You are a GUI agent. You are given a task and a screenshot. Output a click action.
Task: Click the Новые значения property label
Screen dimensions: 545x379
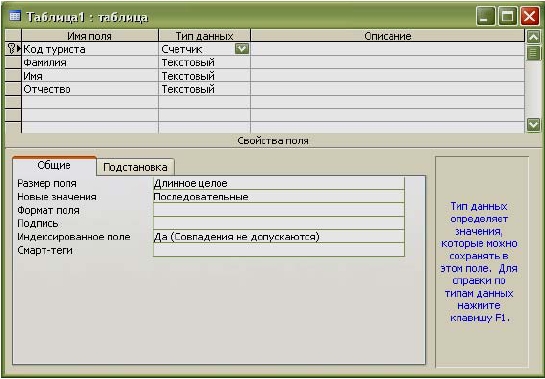pos(57,197)
